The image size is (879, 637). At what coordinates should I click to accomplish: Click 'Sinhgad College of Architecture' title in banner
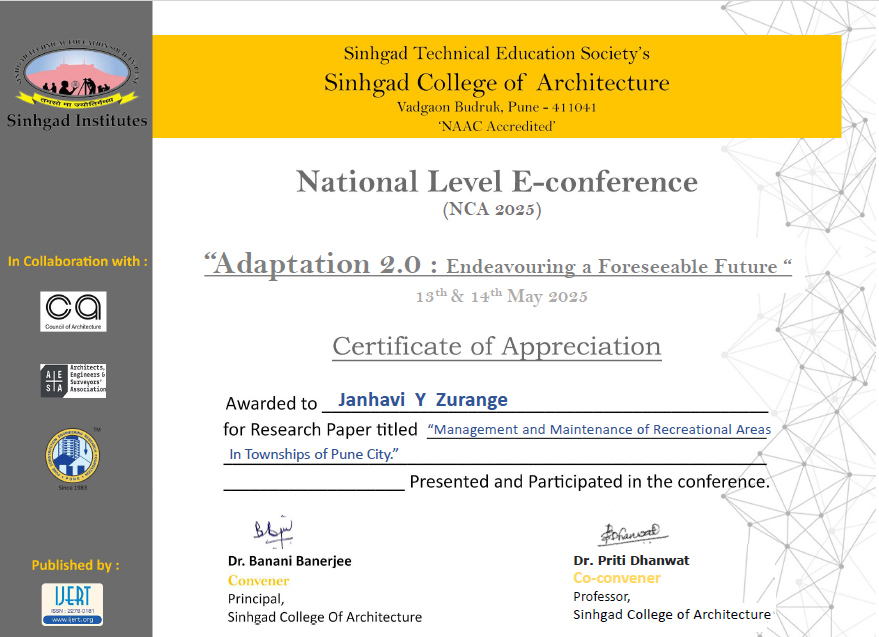click(x=497, y=83)
